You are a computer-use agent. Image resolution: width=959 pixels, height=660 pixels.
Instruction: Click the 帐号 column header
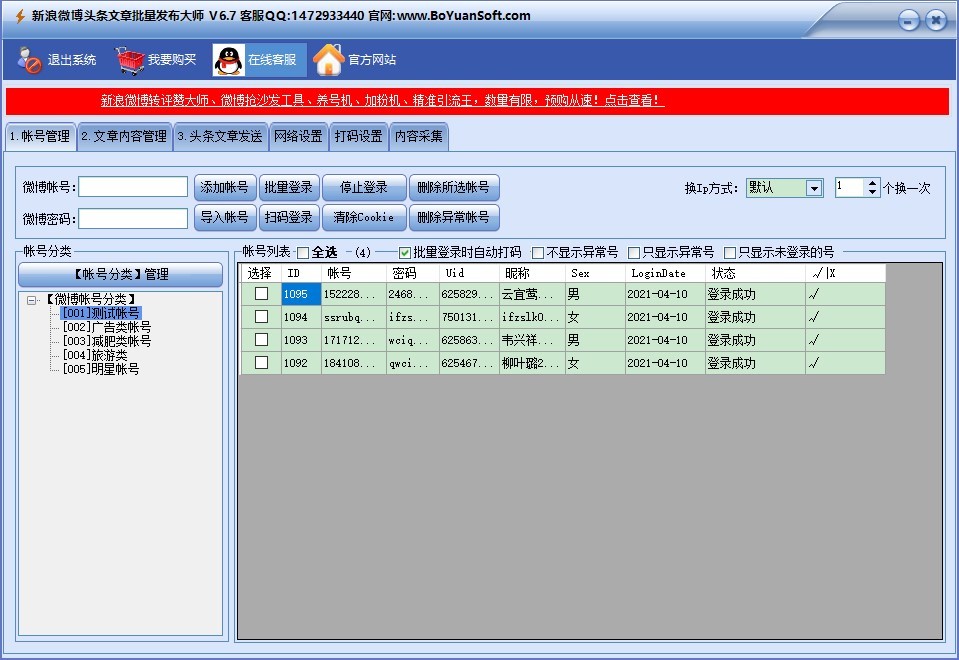(354, 273)
